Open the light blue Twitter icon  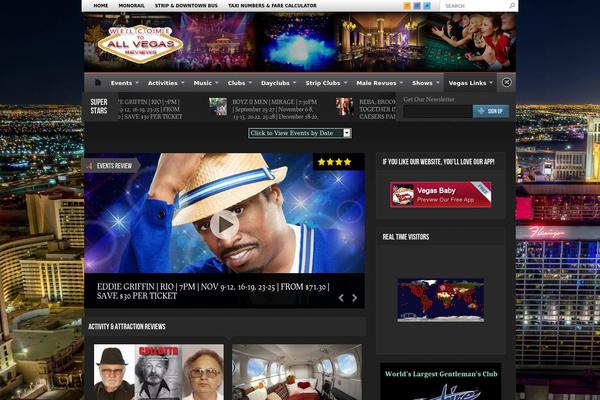[427, 6]
